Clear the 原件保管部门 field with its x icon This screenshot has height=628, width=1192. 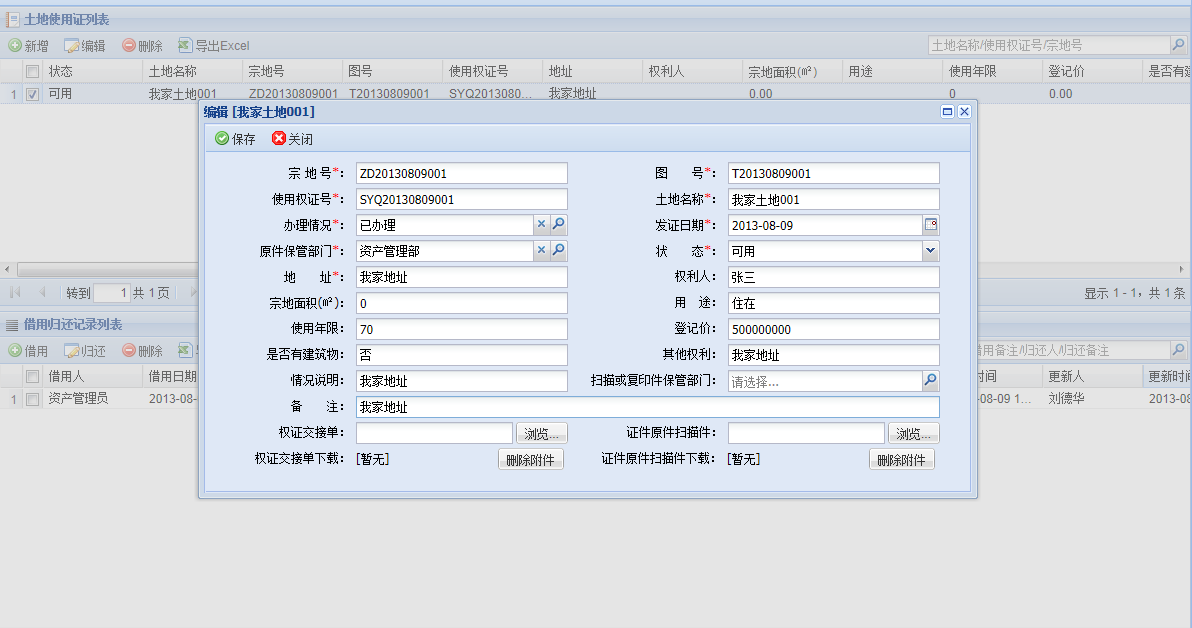click(541, 250)
